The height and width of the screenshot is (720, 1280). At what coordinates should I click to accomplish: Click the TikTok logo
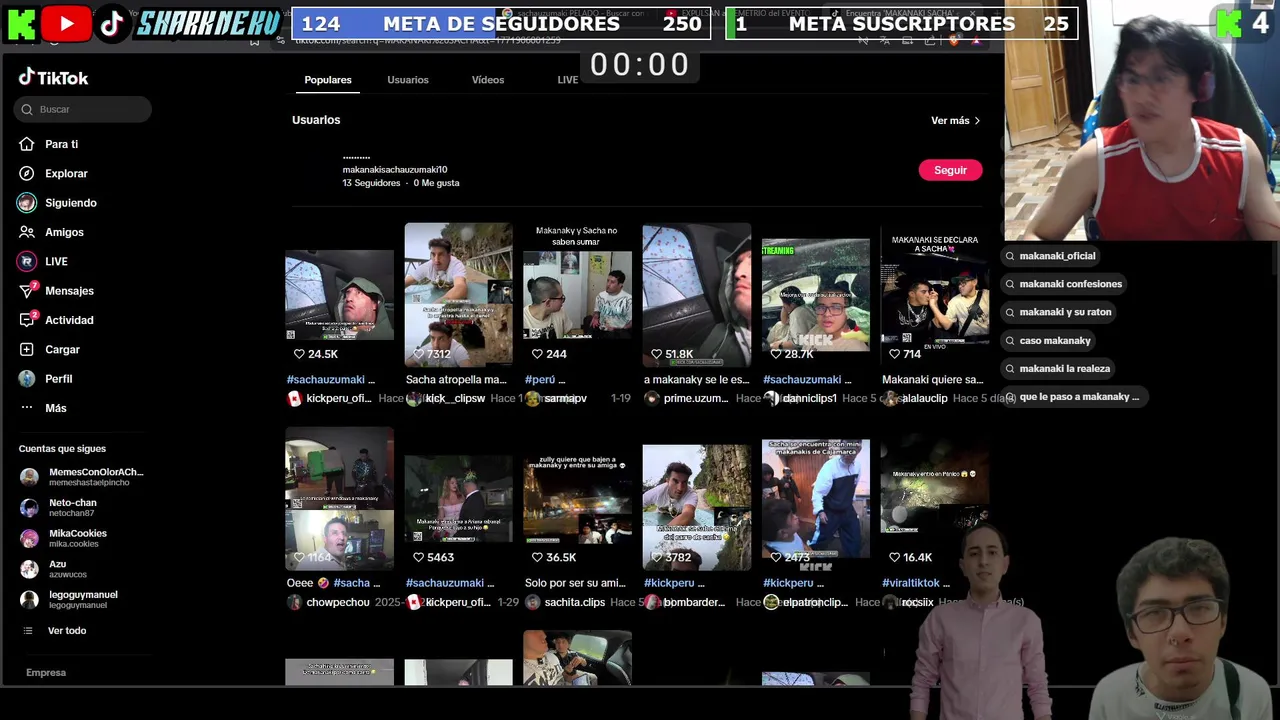click(53, 77)
